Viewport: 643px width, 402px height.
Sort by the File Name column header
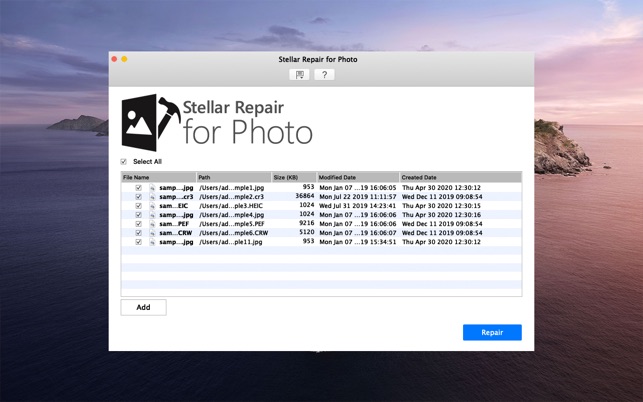159,177
